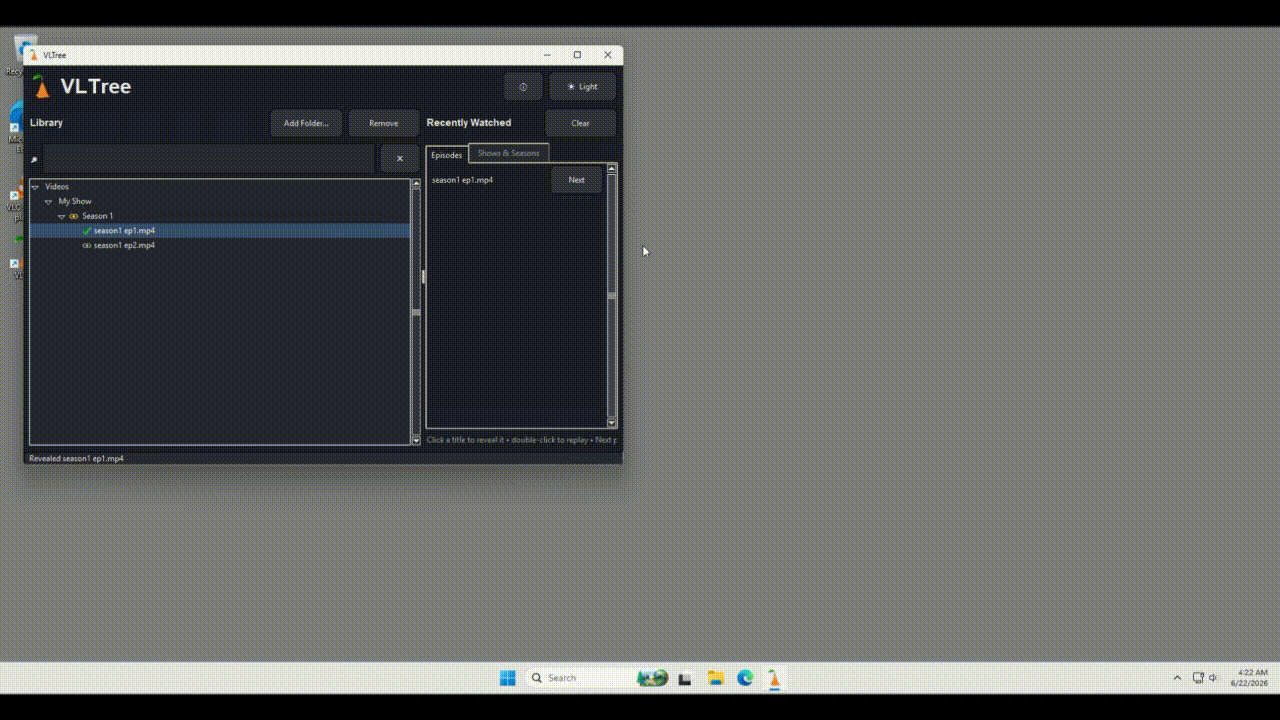The width and height of the screenshot is (1280, 720).
Task: Switch to the Shows & Seasons tab
Action: tap(508, 153)
